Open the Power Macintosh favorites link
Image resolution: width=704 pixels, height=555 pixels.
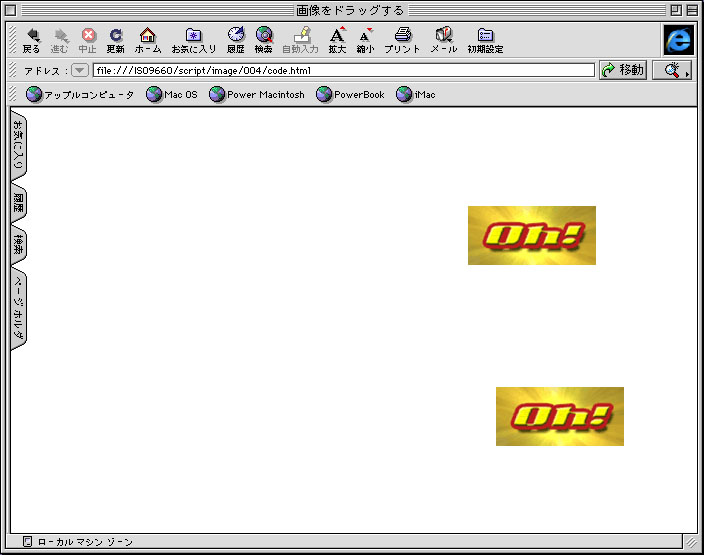click(257, 95)
